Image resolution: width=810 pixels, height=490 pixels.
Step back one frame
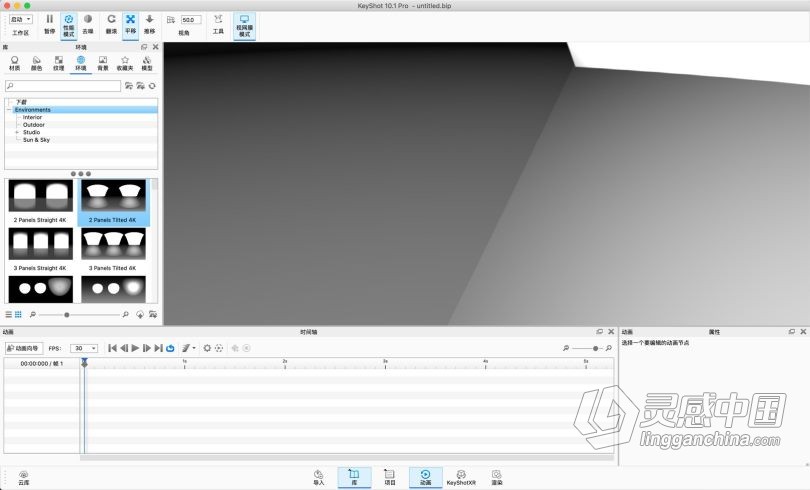tap(124, 349)
